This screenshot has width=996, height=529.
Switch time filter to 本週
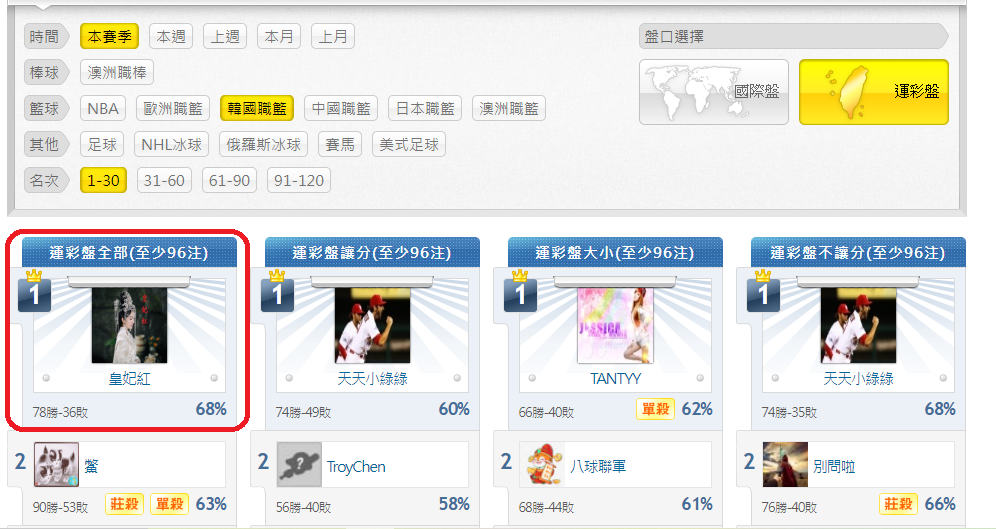pyautogui.click(x=171, y=37)
